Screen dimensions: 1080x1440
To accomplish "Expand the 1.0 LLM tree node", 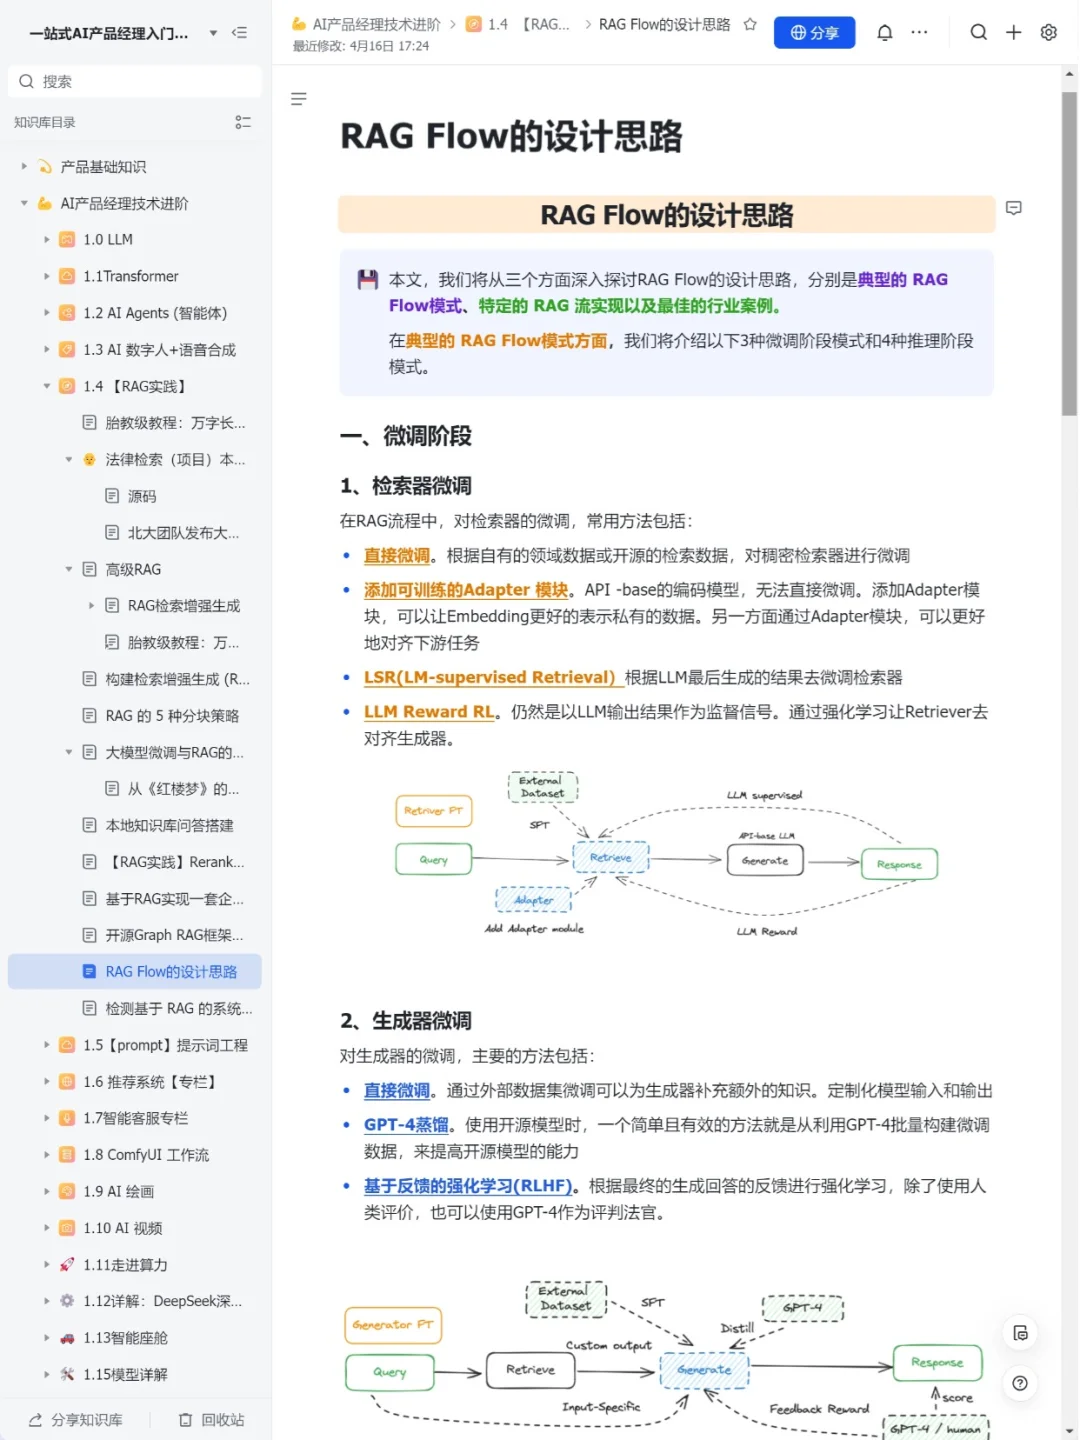I will point(47,239).
